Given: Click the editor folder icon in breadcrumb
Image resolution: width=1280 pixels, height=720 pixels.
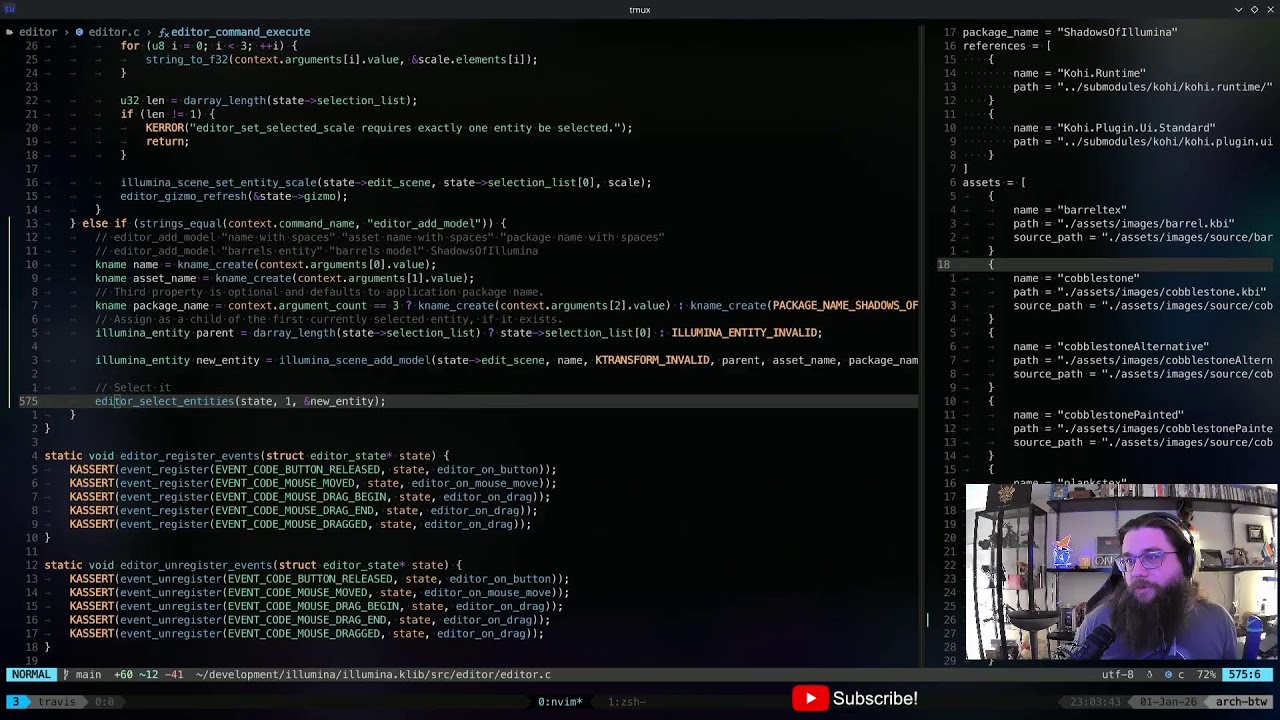Looking at the screenshot, I should coord(10,32).
